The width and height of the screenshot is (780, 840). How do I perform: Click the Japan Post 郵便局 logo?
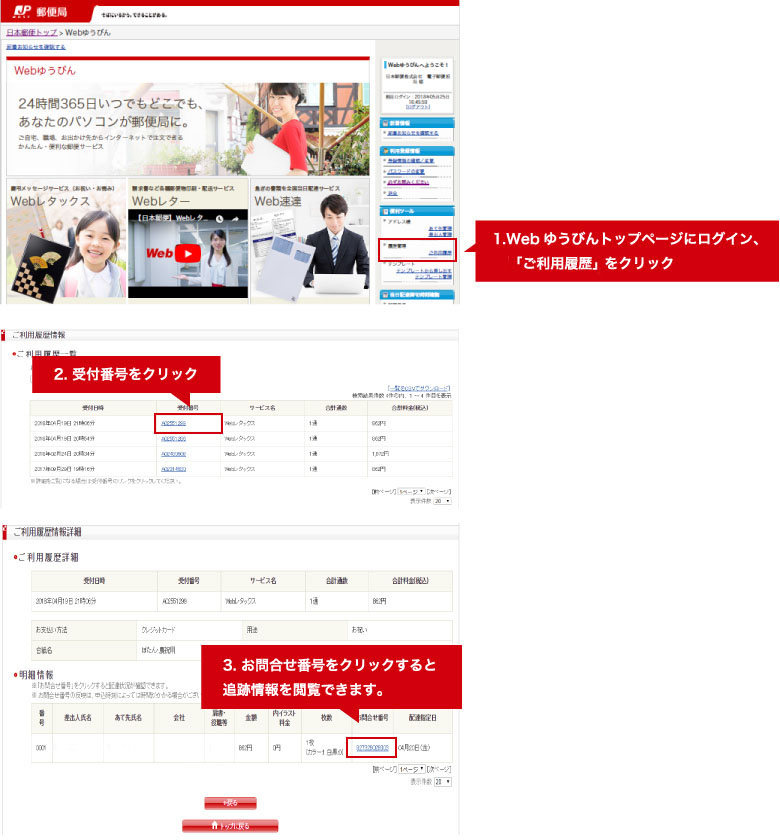[x=40, y=11]
